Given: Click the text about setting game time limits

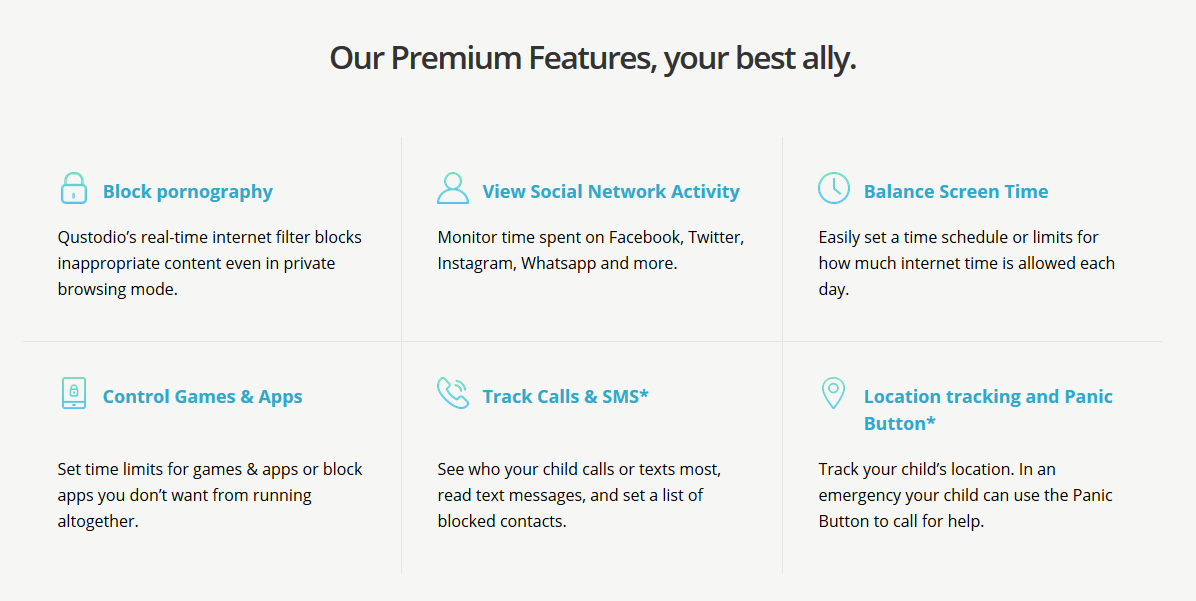Looking at the screenshot, I should pyautogui.click(x=210, y=495).
